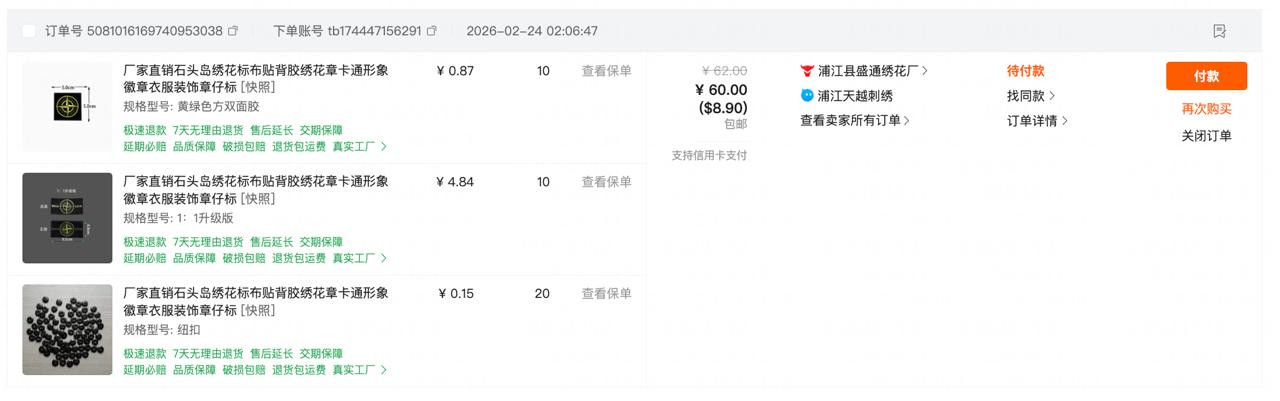The height and width of the screenshot is (401, 1280).
Task: Click the red 1688 supplier logo icon
Action: click(807, 71)
